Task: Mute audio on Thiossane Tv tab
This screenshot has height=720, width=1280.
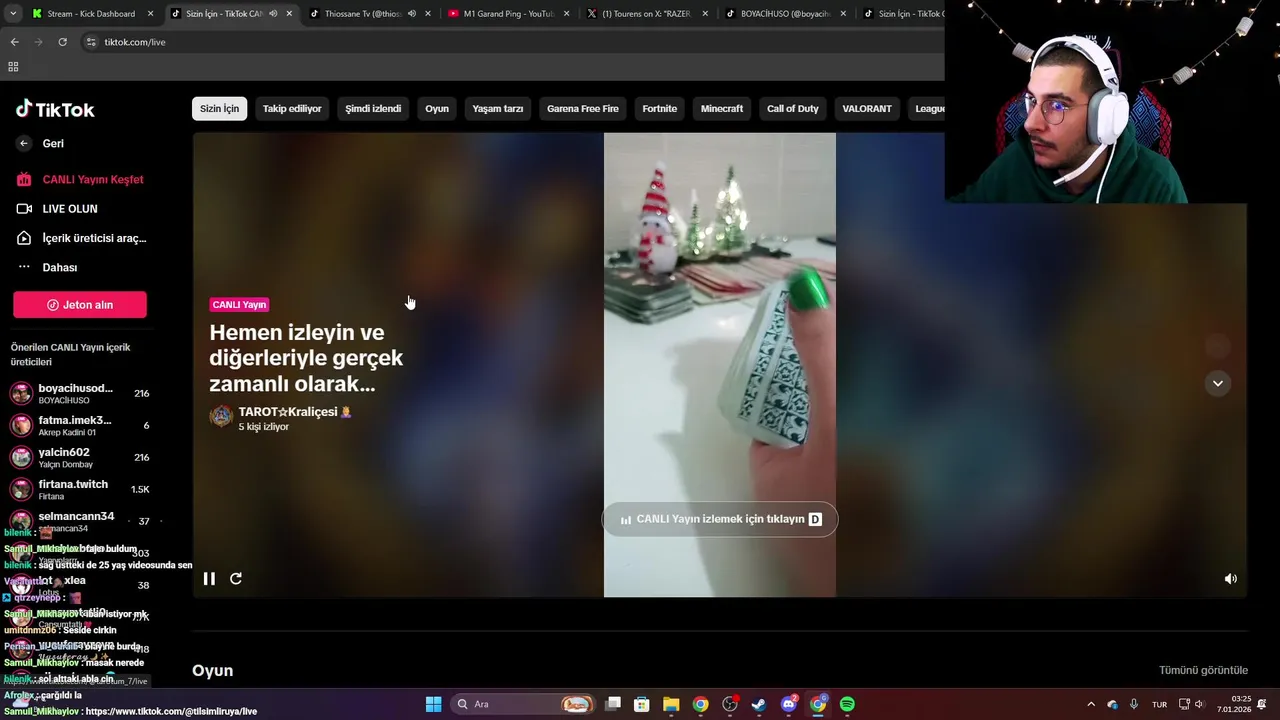Action: click(x=411, y=14)
